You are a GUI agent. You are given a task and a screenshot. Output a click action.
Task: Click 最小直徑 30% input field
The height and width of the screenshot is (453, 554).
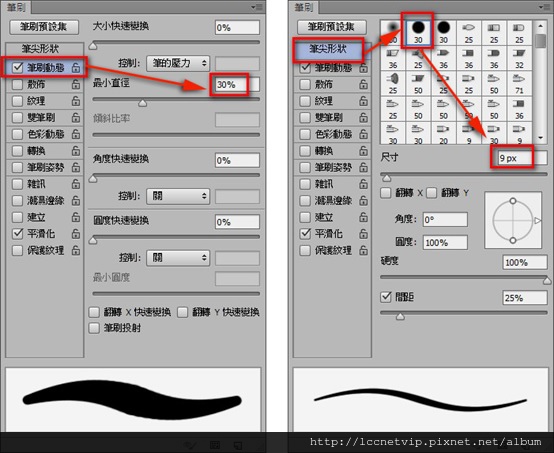237,85
